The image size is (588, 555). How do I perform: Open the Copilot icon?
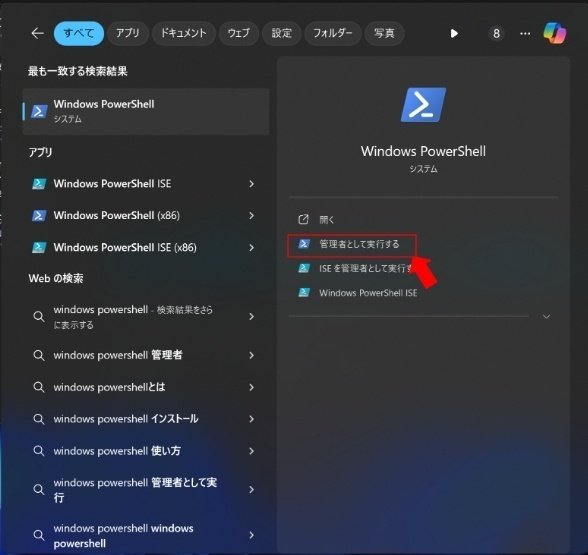point(555,33)
